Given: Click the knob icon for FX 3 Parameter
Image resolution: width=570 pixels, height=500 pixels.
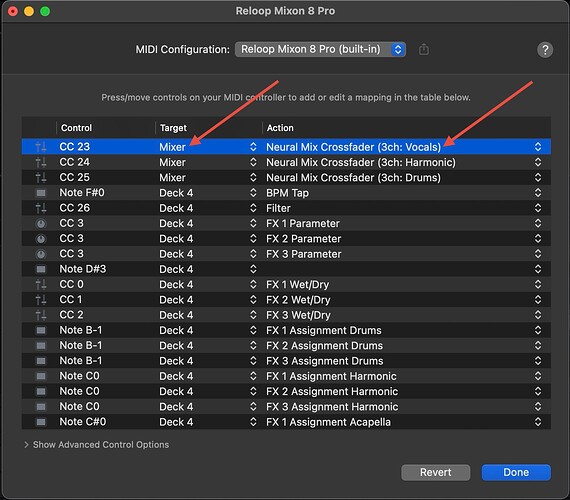Looking at the screenshot, I should click(41, 254).
